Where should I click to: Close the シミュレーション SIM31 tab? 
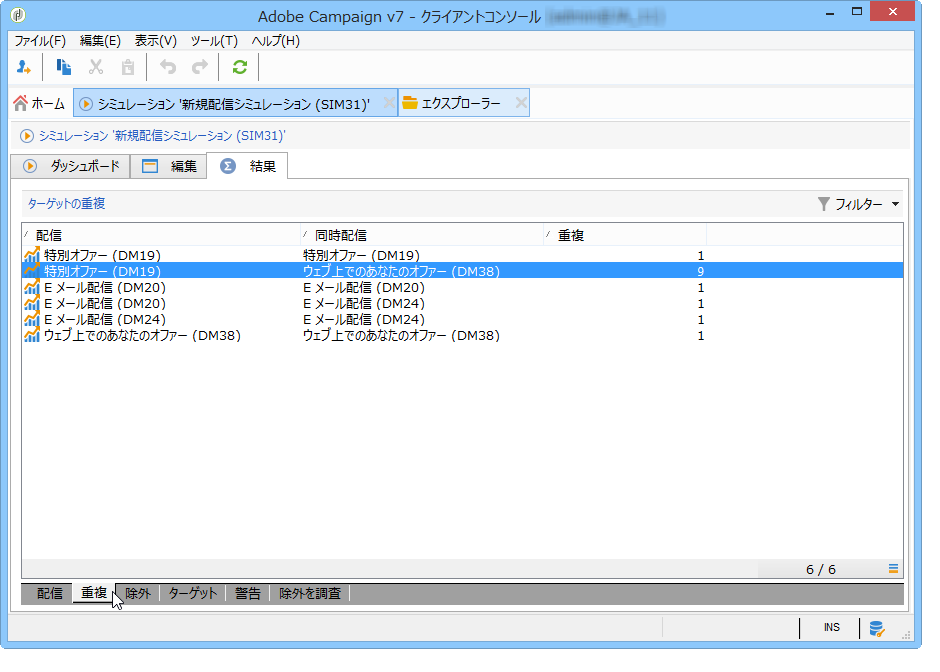coord(388,103)
